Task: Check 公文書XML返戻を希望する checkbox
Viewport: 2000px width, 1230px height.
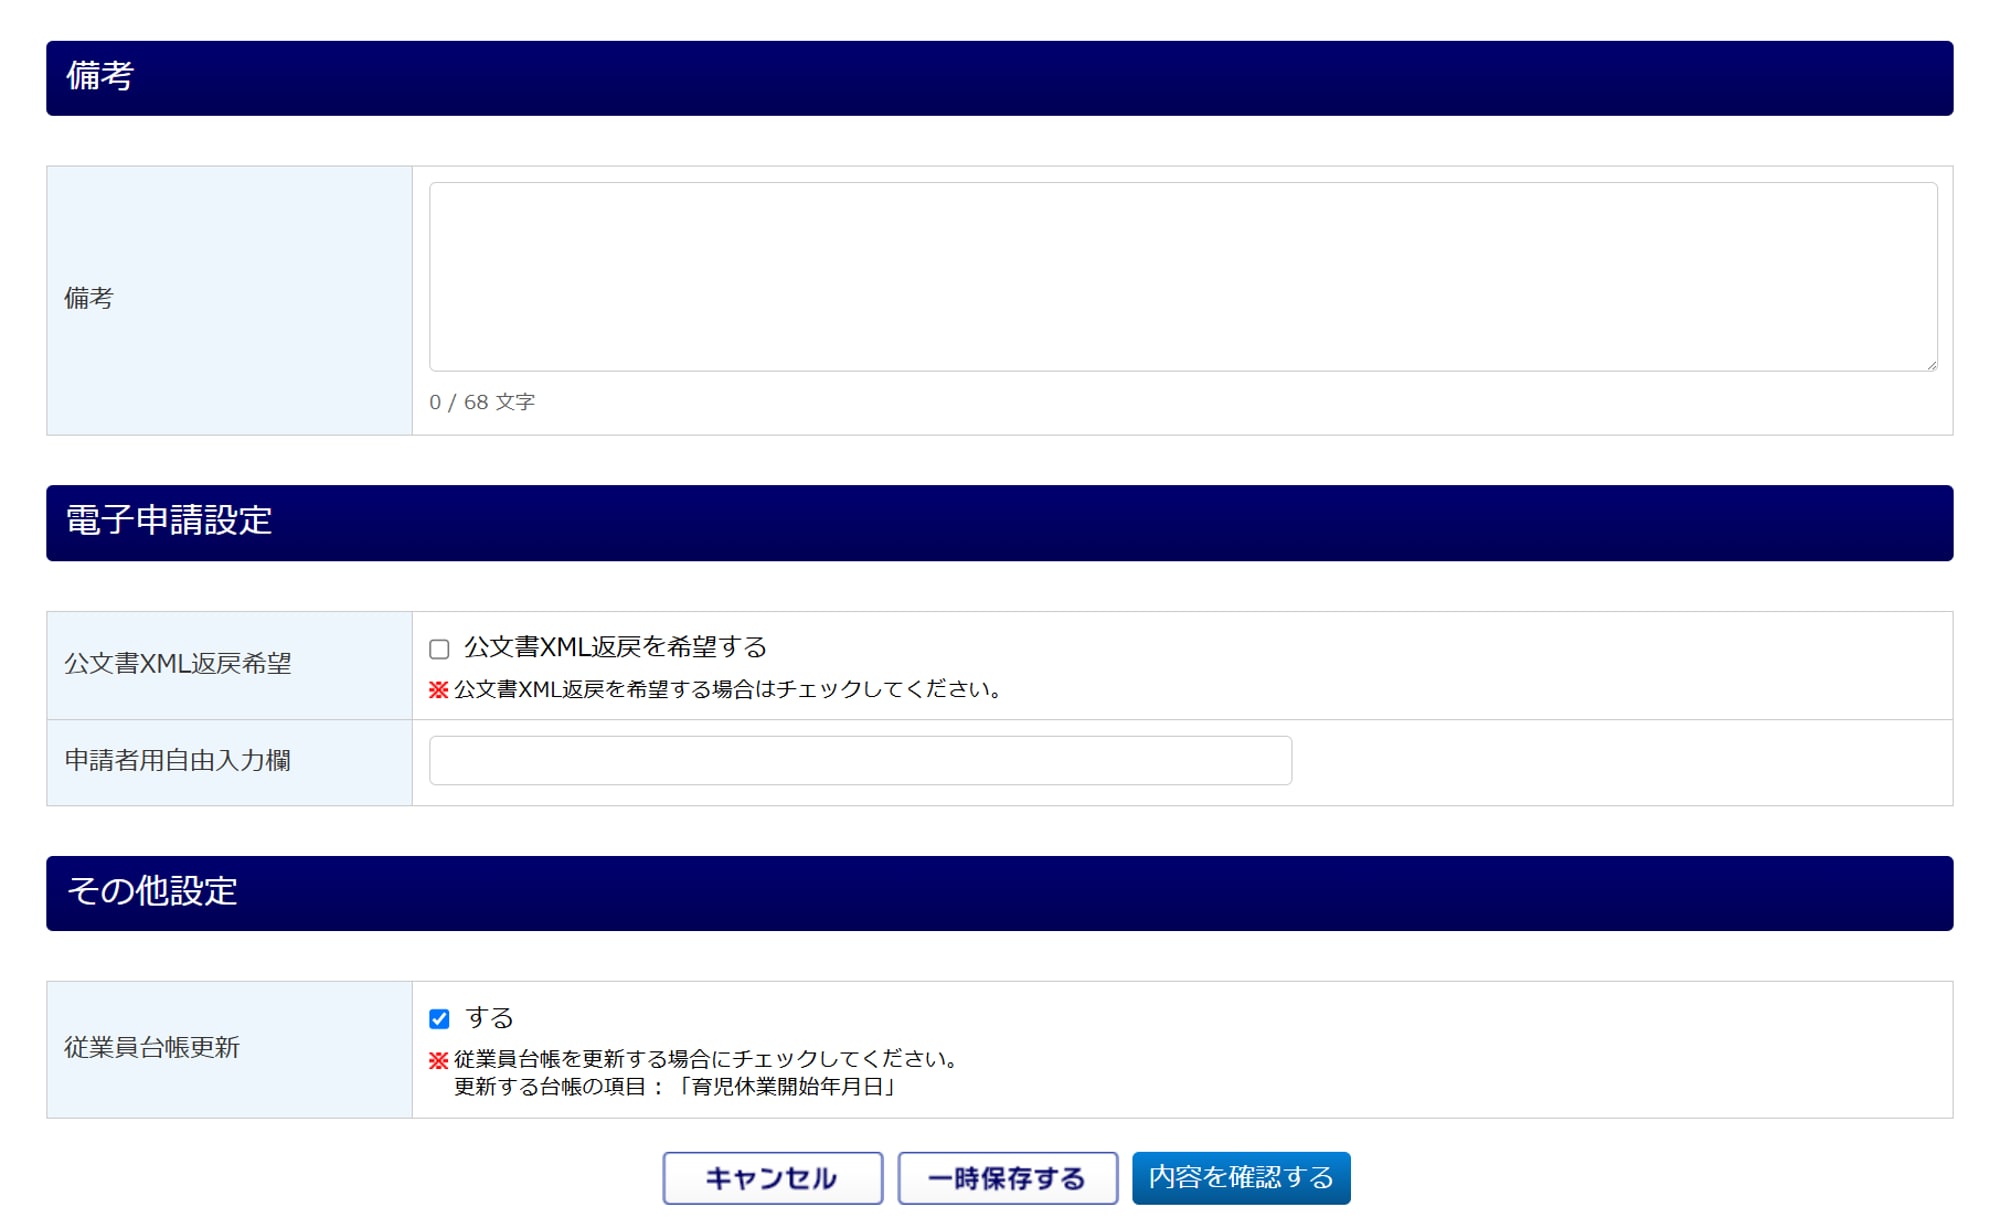Action: (x=439, y=649)
